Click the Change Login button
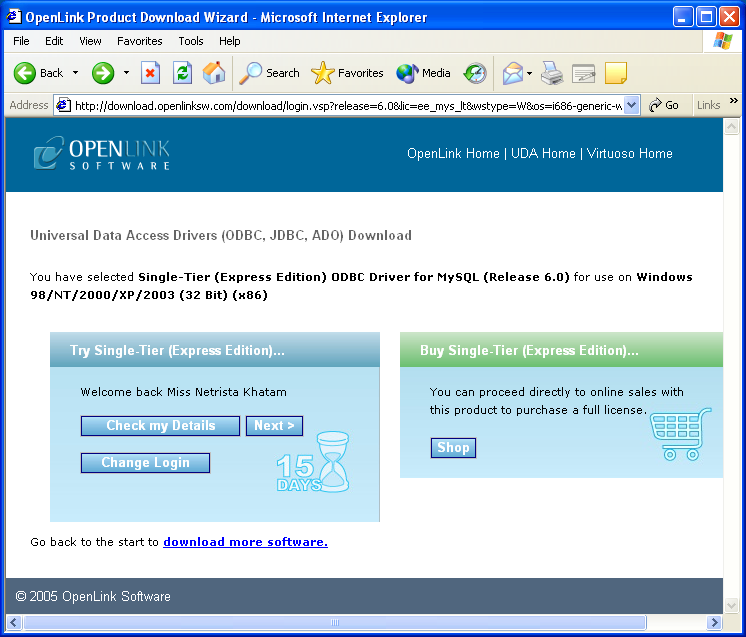The width and height of the screenshot is (746, 637). click(x=146, y=463)
